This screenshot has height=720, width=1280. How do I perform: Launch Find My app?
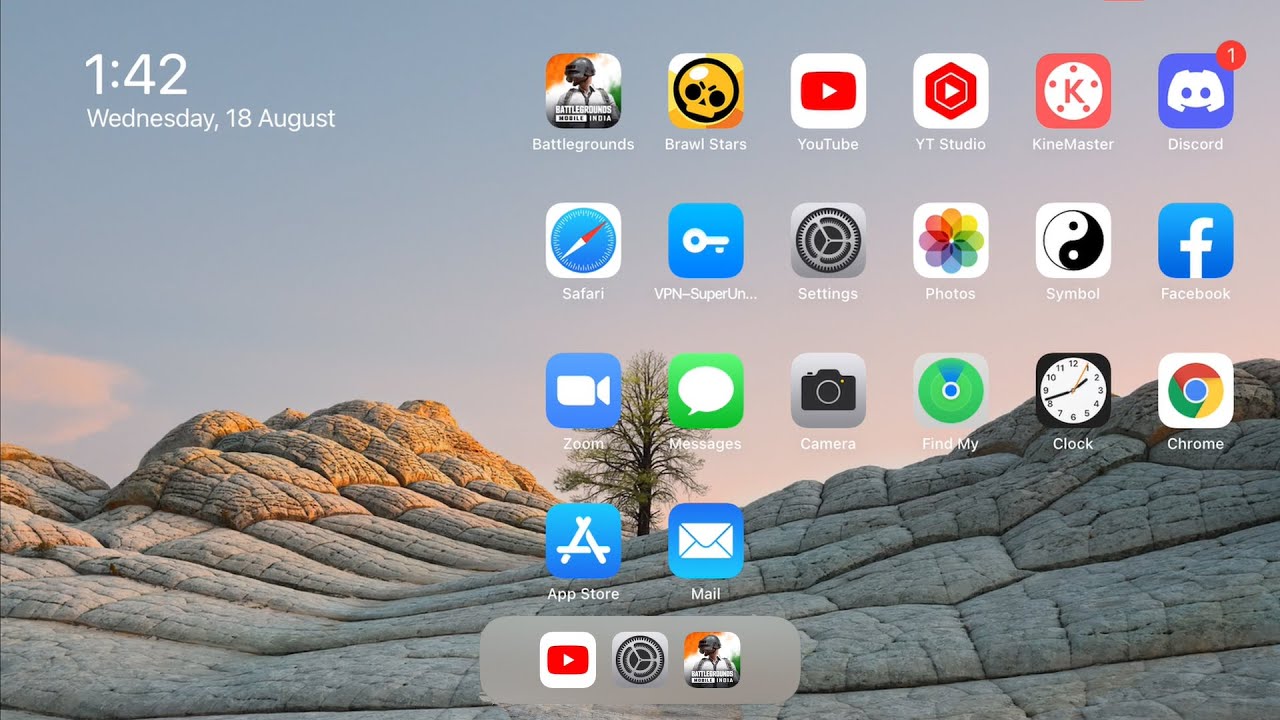click(951, 391)
